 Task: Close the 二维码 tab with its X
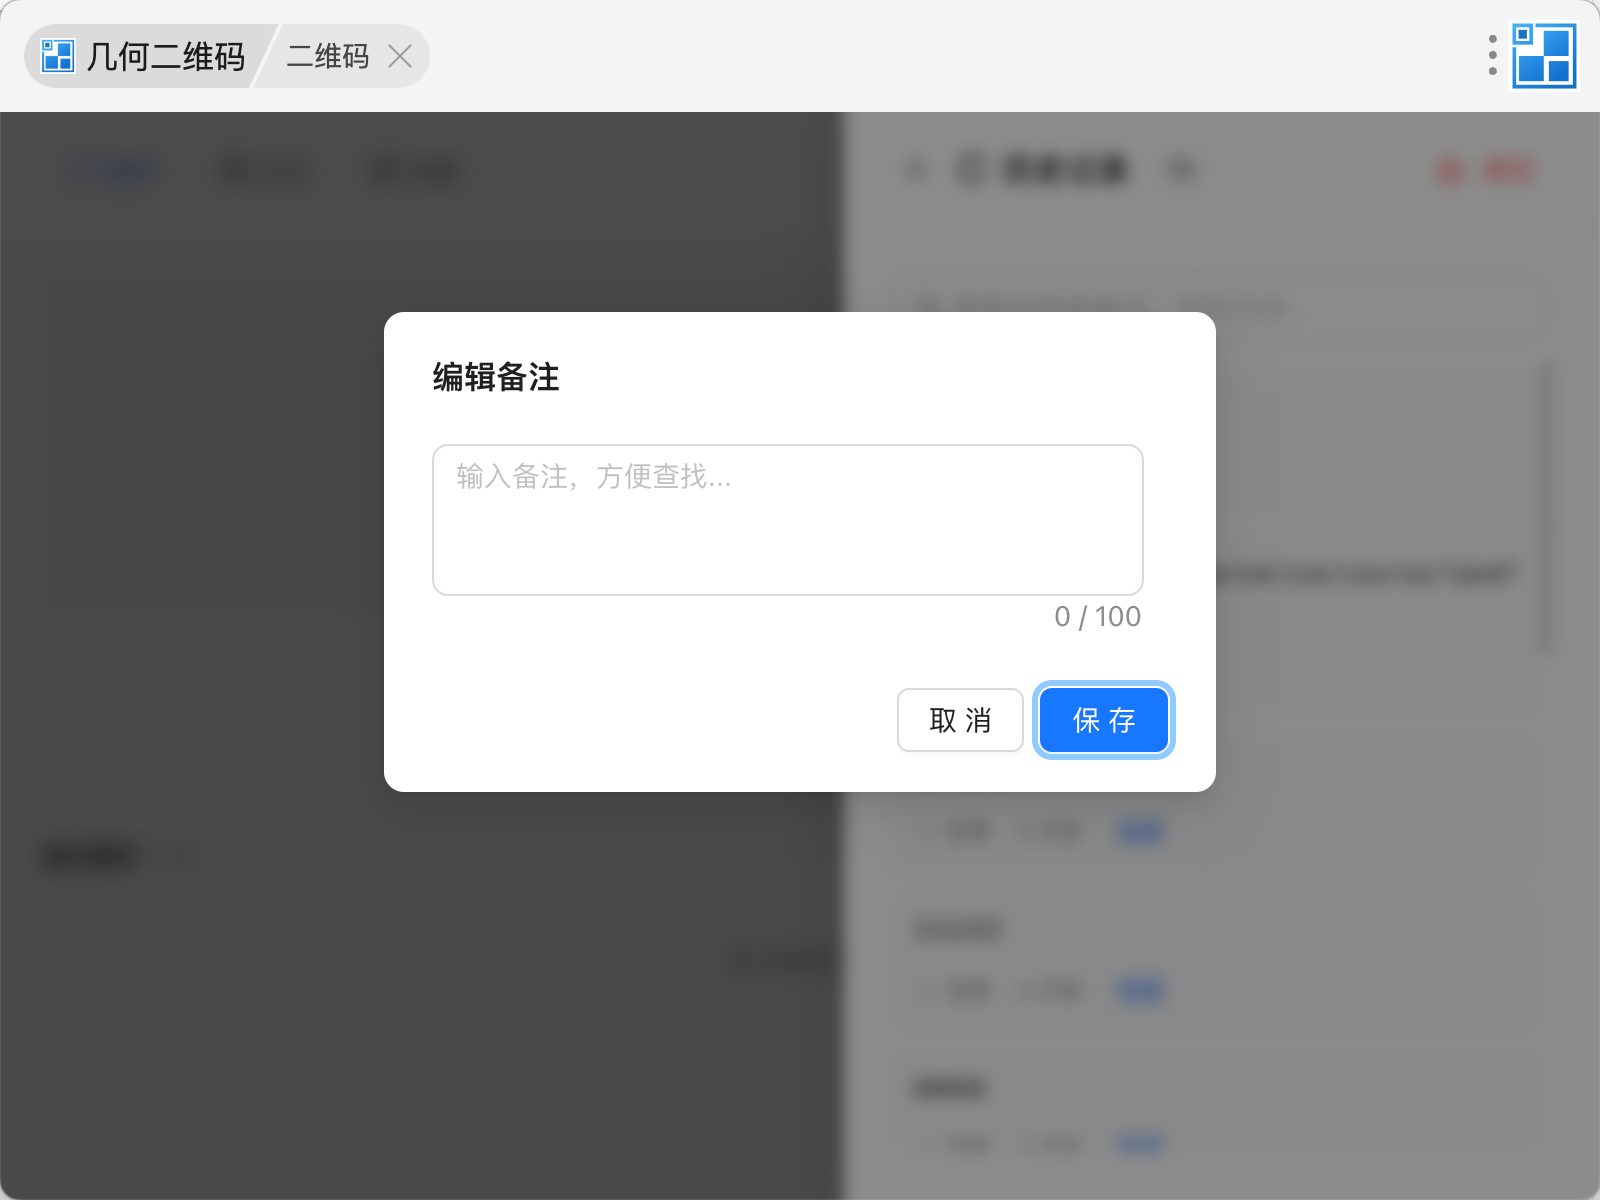(x=400, y=56)
